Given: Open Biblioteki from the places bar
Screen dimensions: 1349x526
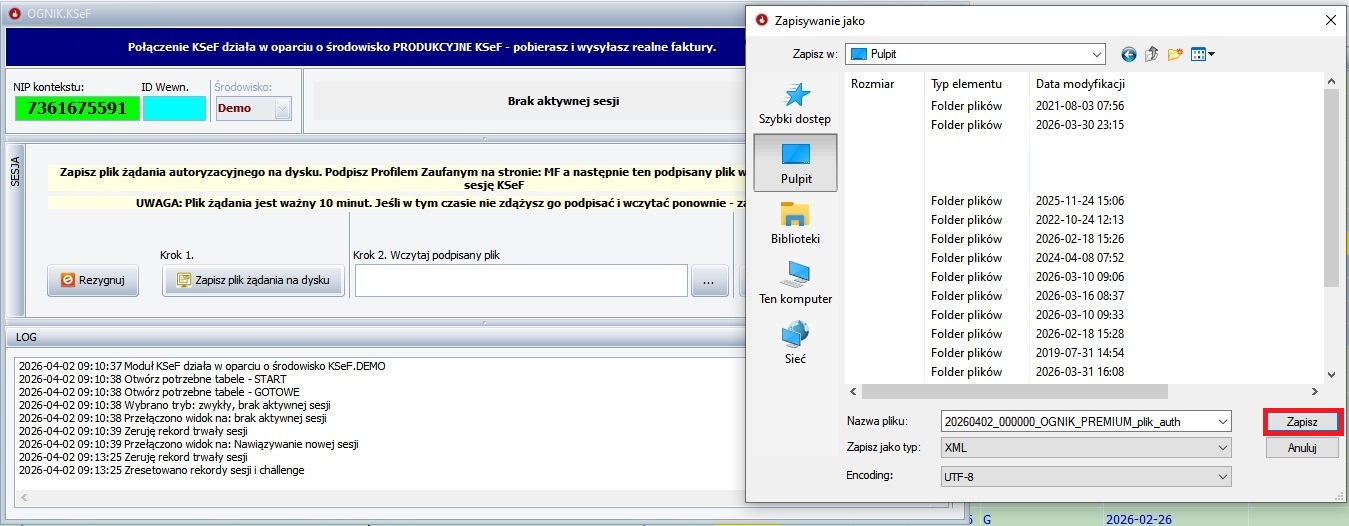Looking at the screenshot, I should pyautogui.click(x=795, y=223).
